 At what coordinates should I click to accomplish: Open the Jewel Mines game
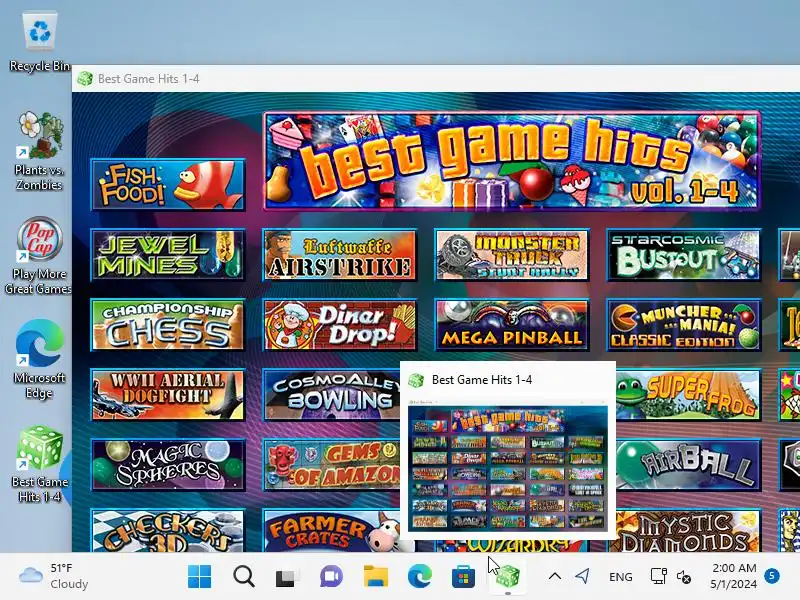168,255
